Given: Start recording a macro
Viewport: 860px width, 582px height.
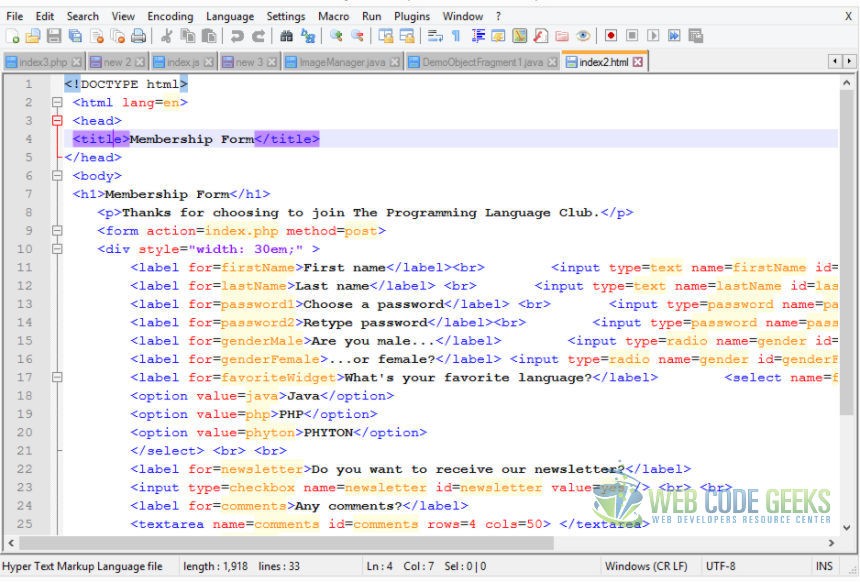Looking at the screenshot, I should click(610, 36).
